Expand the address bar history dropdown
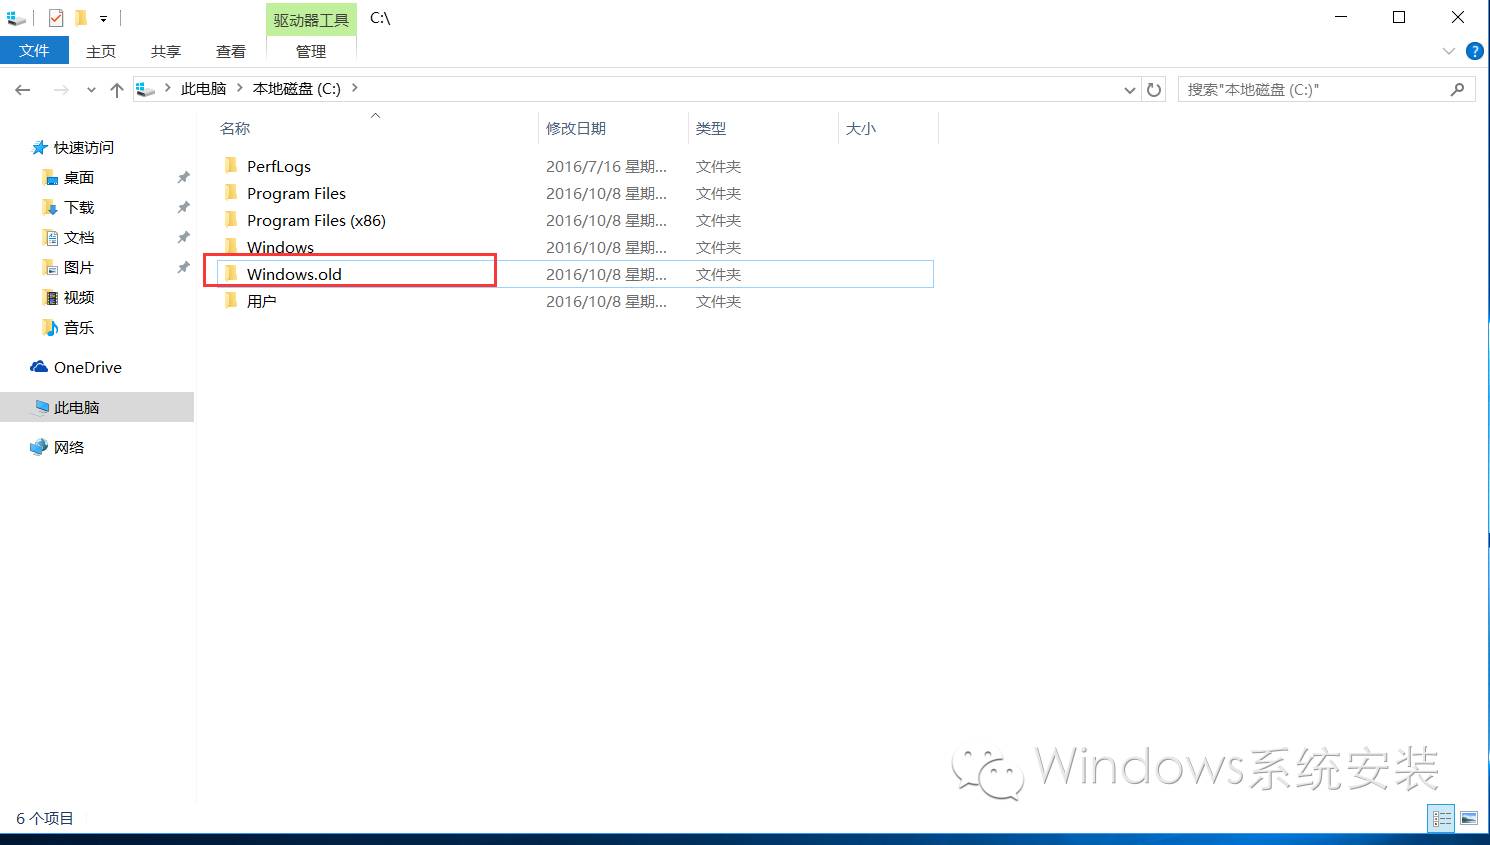This screenshot has width=1490, height=845. click(1129, 90)
